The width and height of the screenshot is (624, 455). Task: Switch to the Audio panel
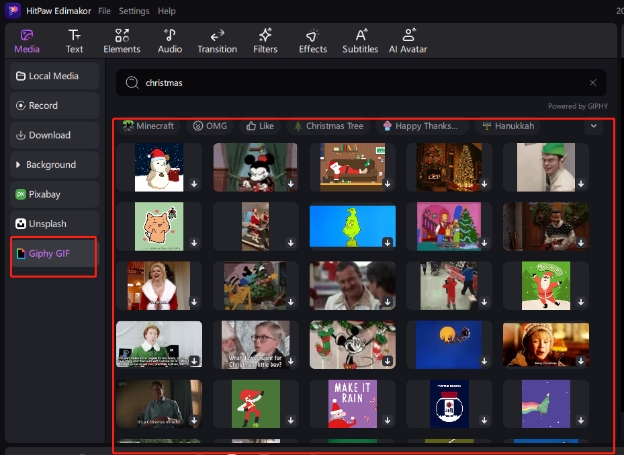(x=170, y=40)
